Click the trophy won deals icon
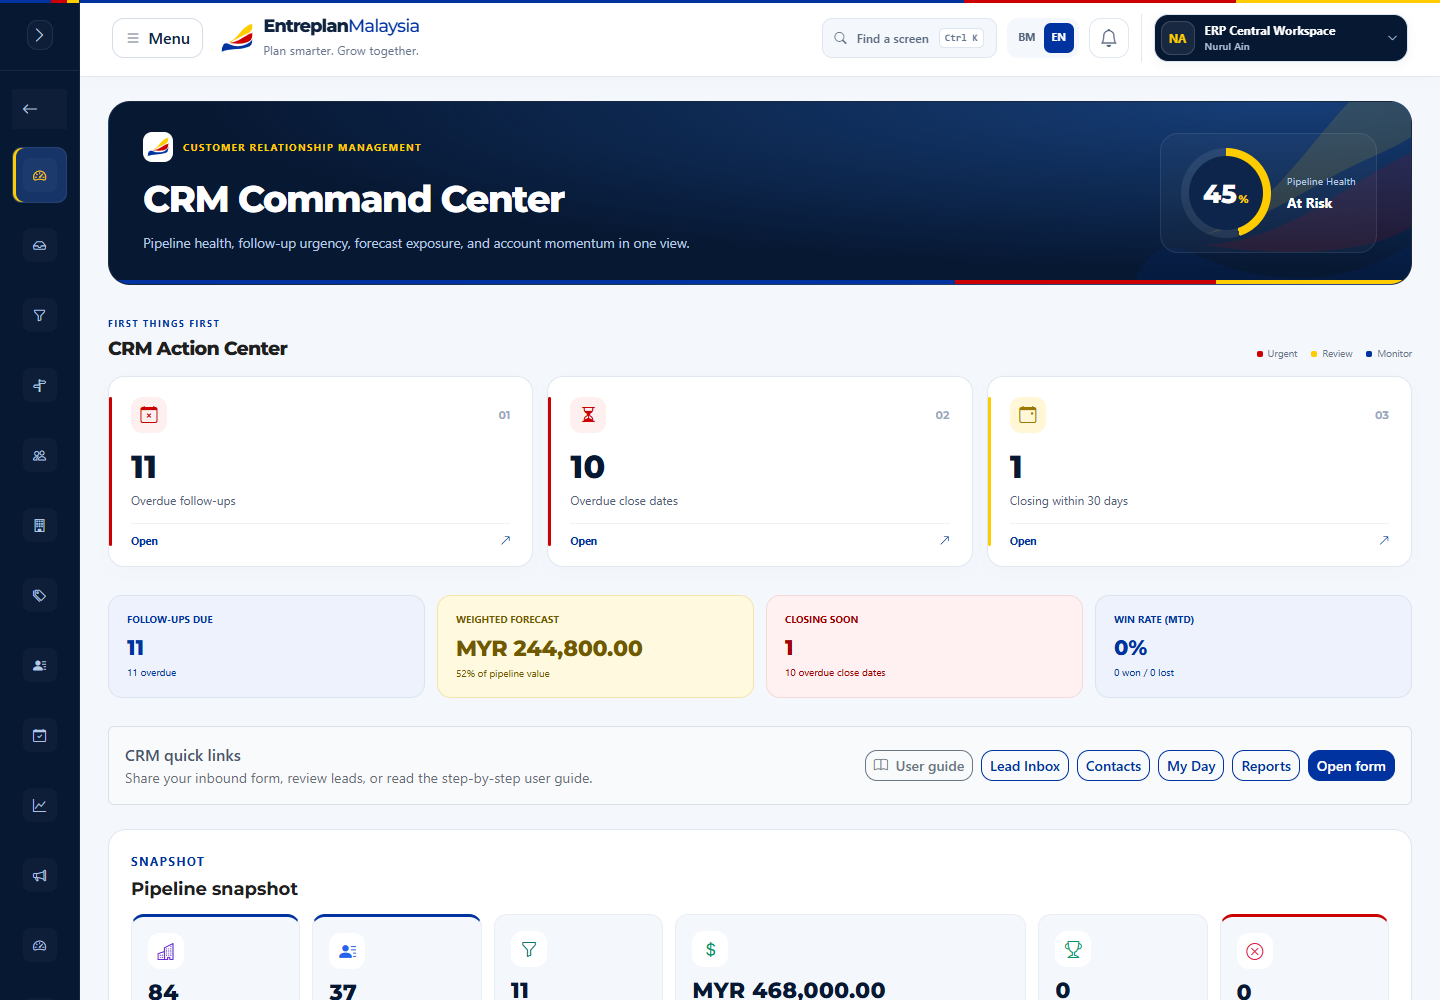 [1073, 949]
